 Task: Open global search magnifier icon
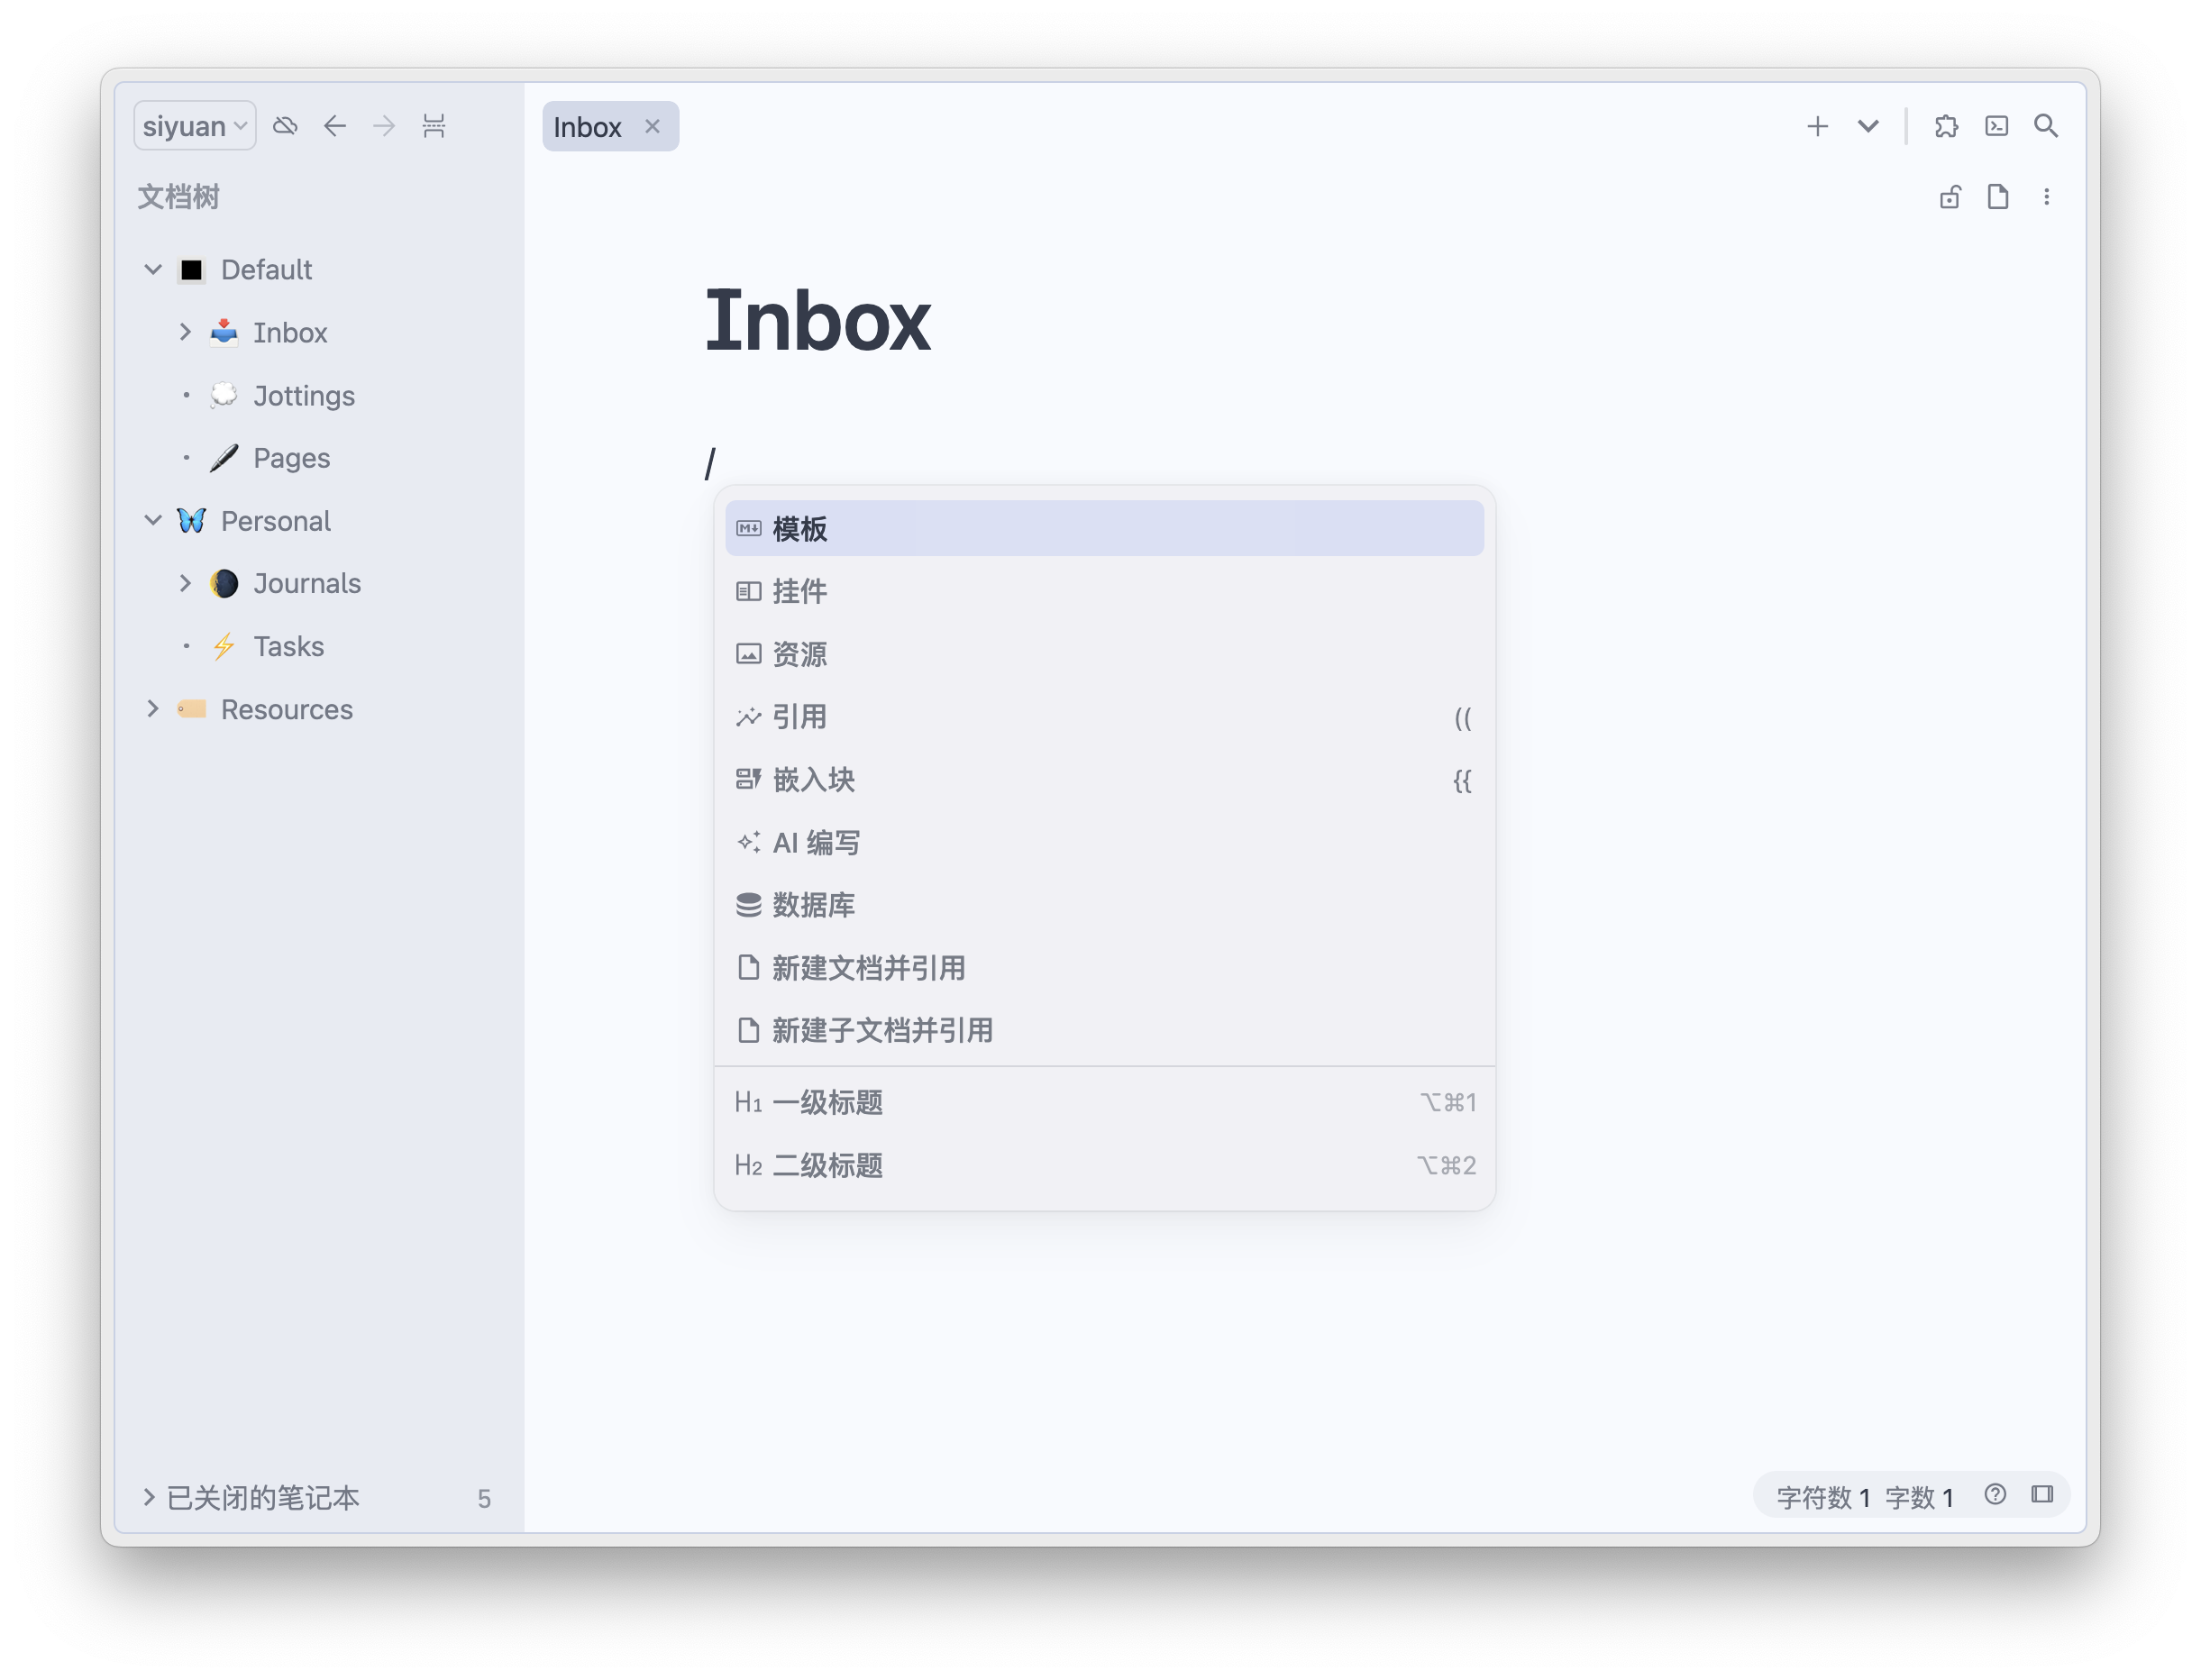(x=2046, y=126)
